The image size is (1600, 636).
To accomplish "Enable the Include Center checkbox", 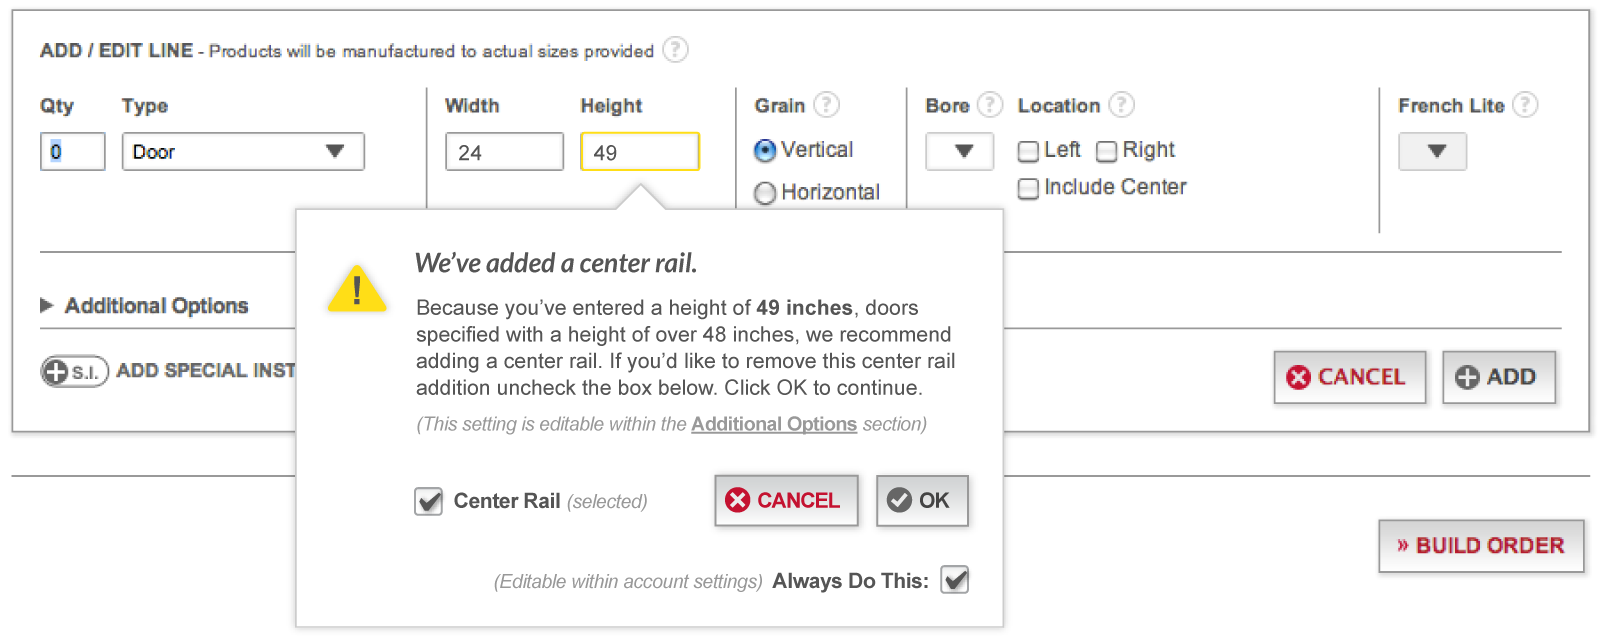I will tap(1028, 188).
